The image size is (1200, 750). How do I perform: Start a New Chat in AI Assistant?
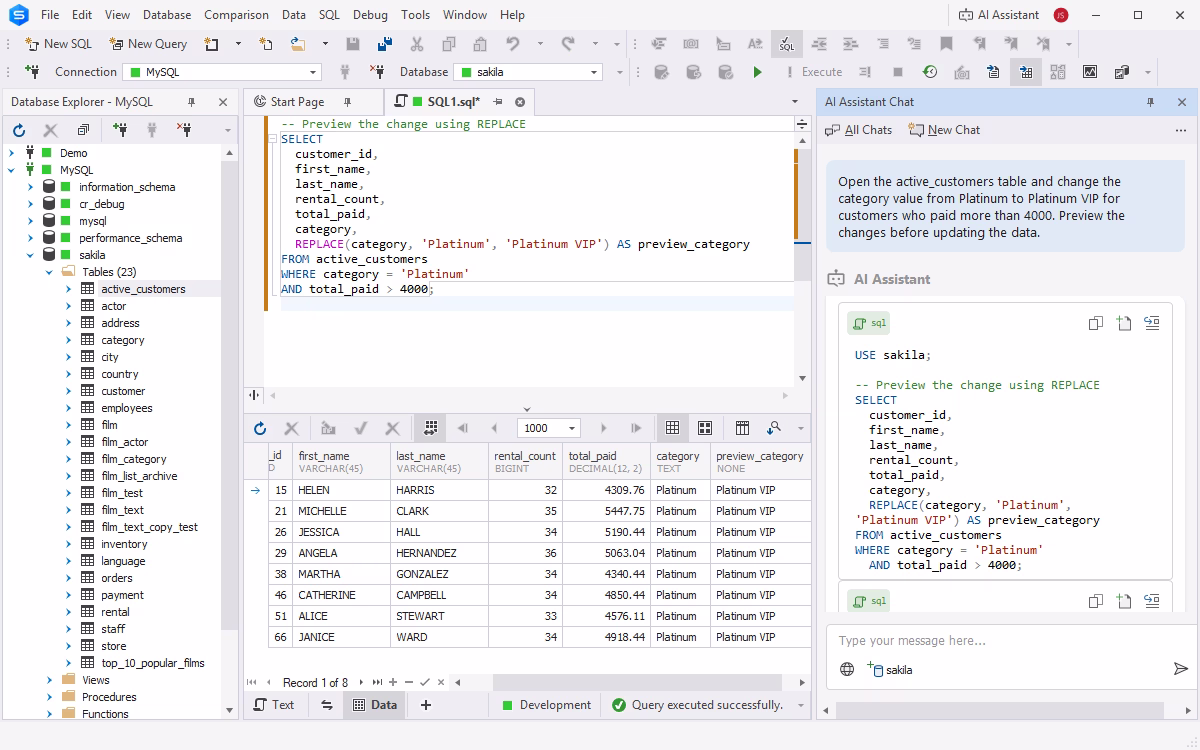(x=944, y=130)
